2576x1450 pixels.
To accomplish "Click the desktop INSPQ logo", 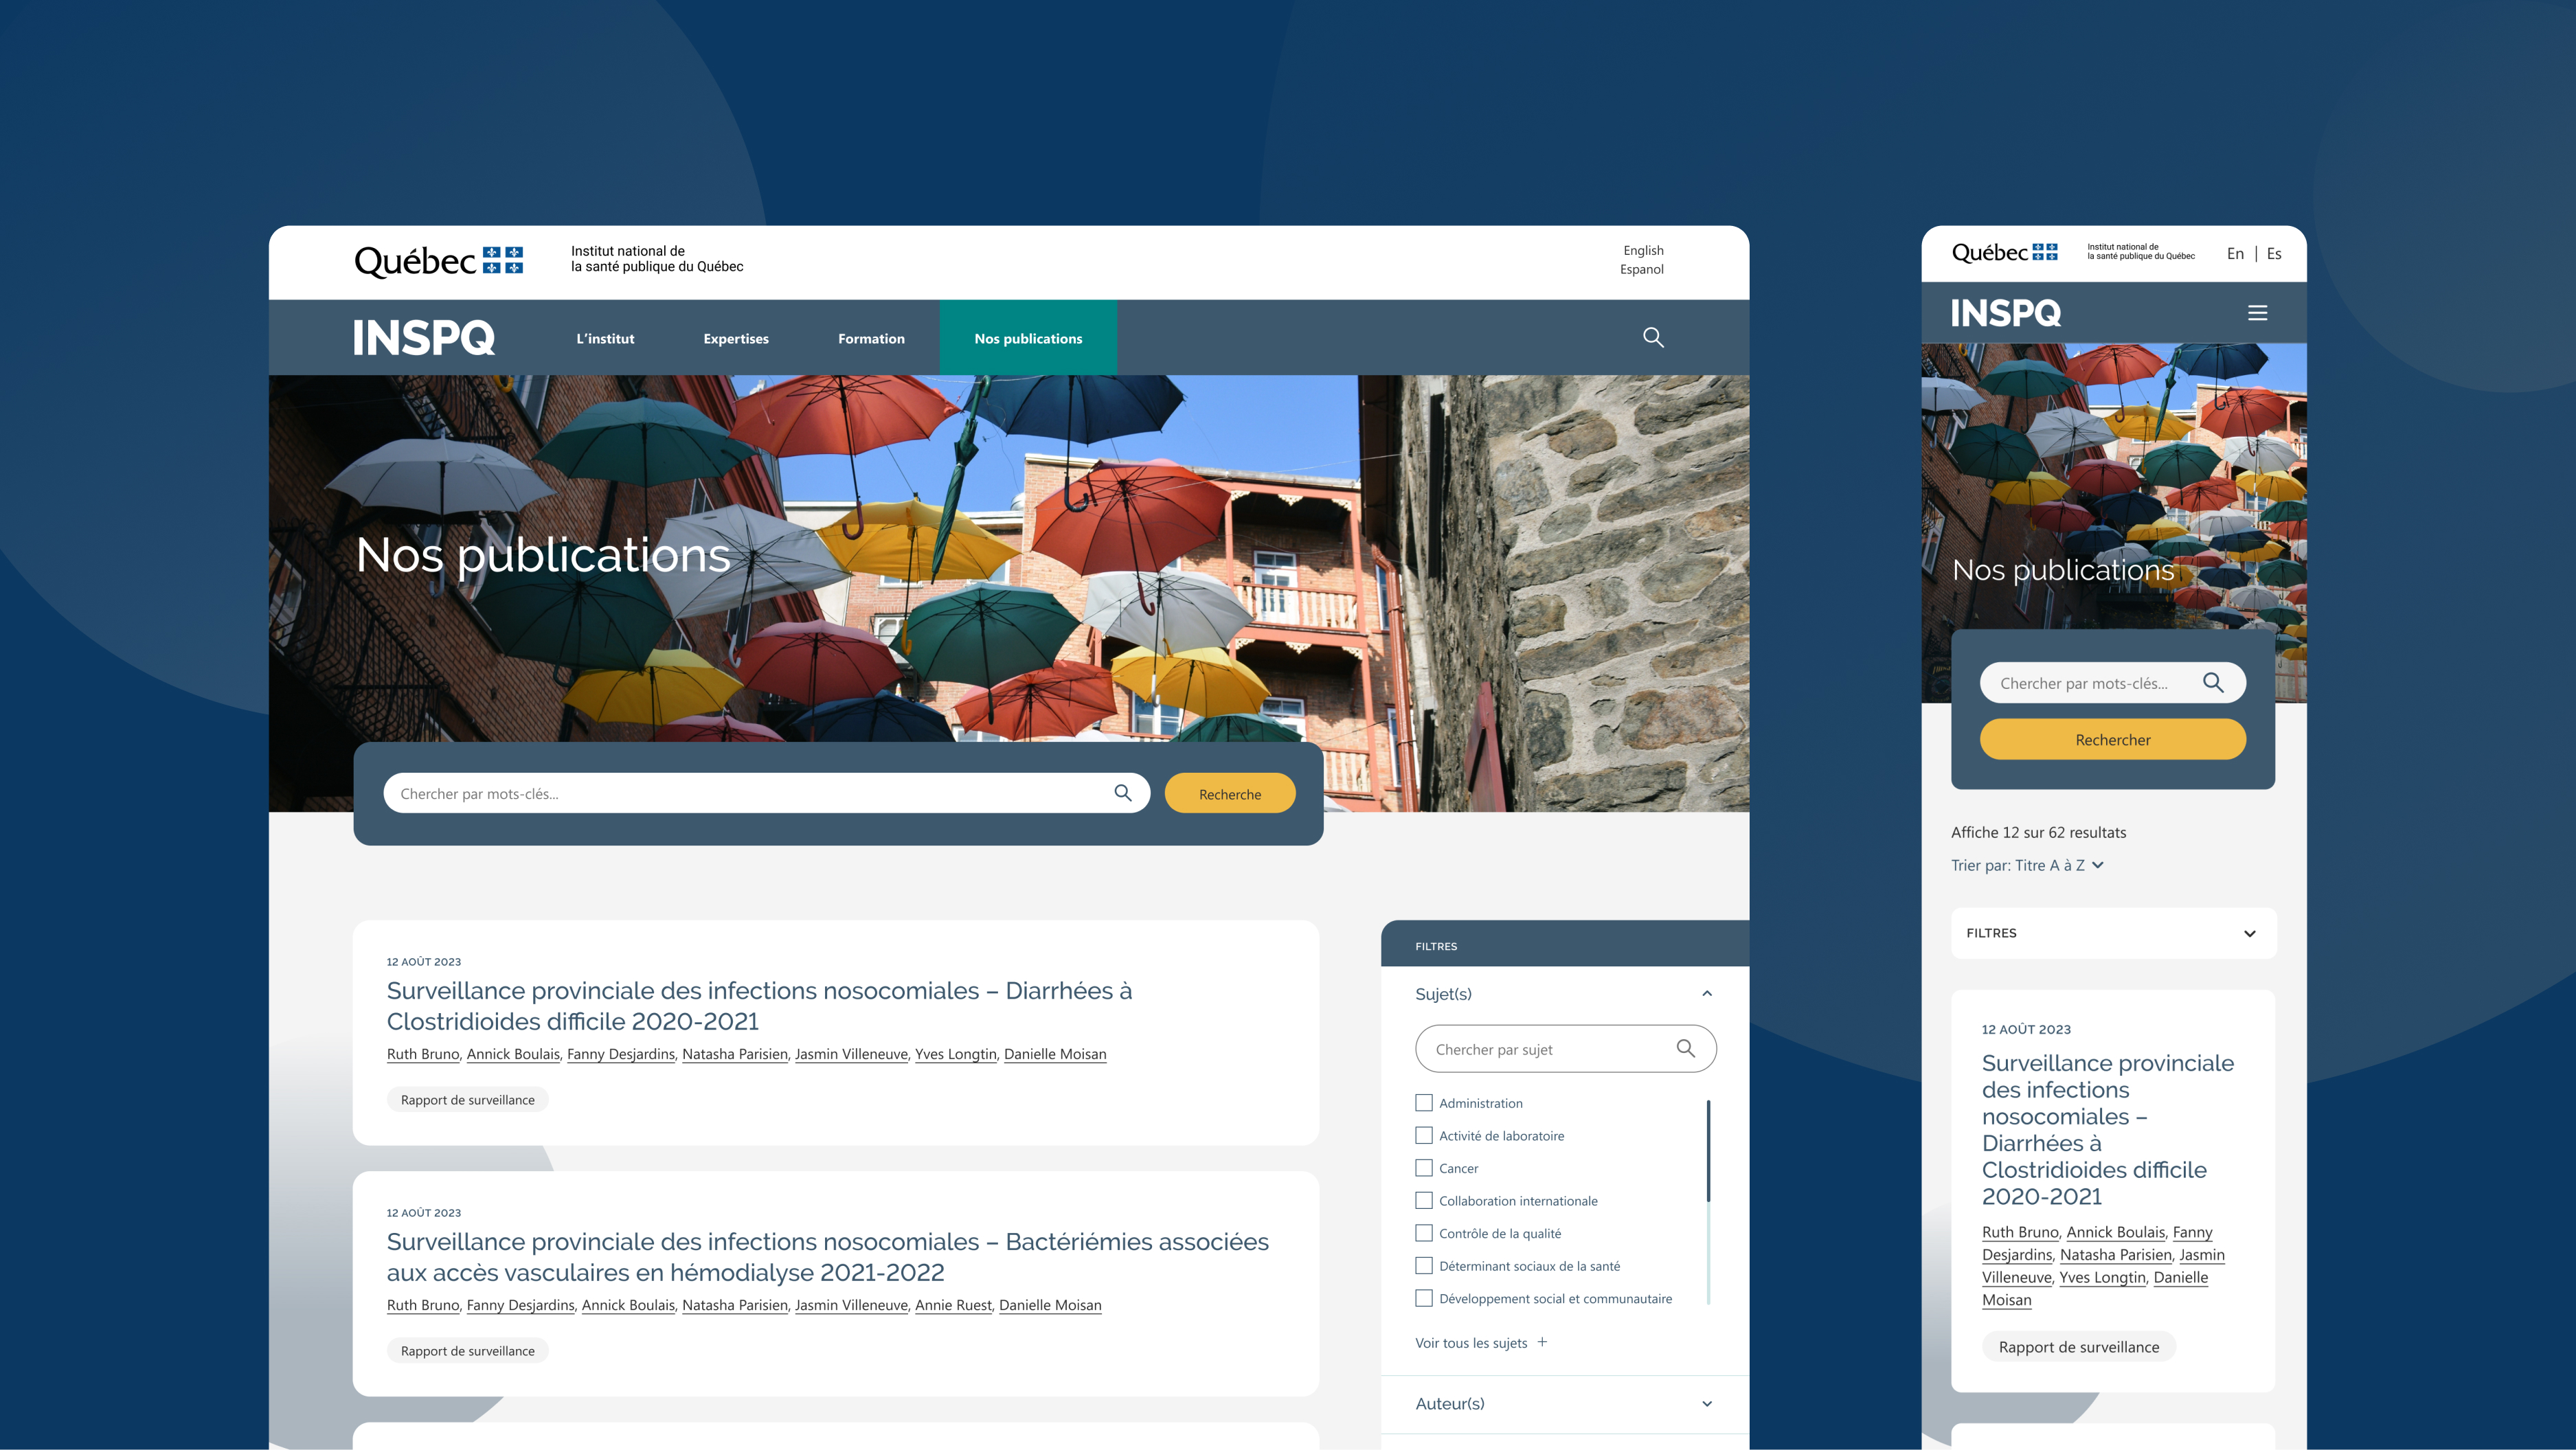I will pos(424,338).
